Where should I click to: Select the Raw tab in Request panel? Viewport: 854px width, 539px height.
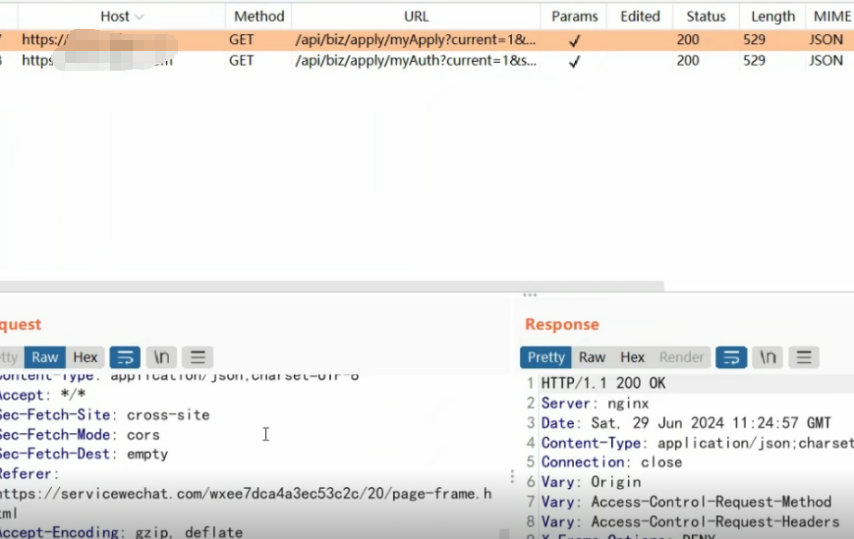45,357
